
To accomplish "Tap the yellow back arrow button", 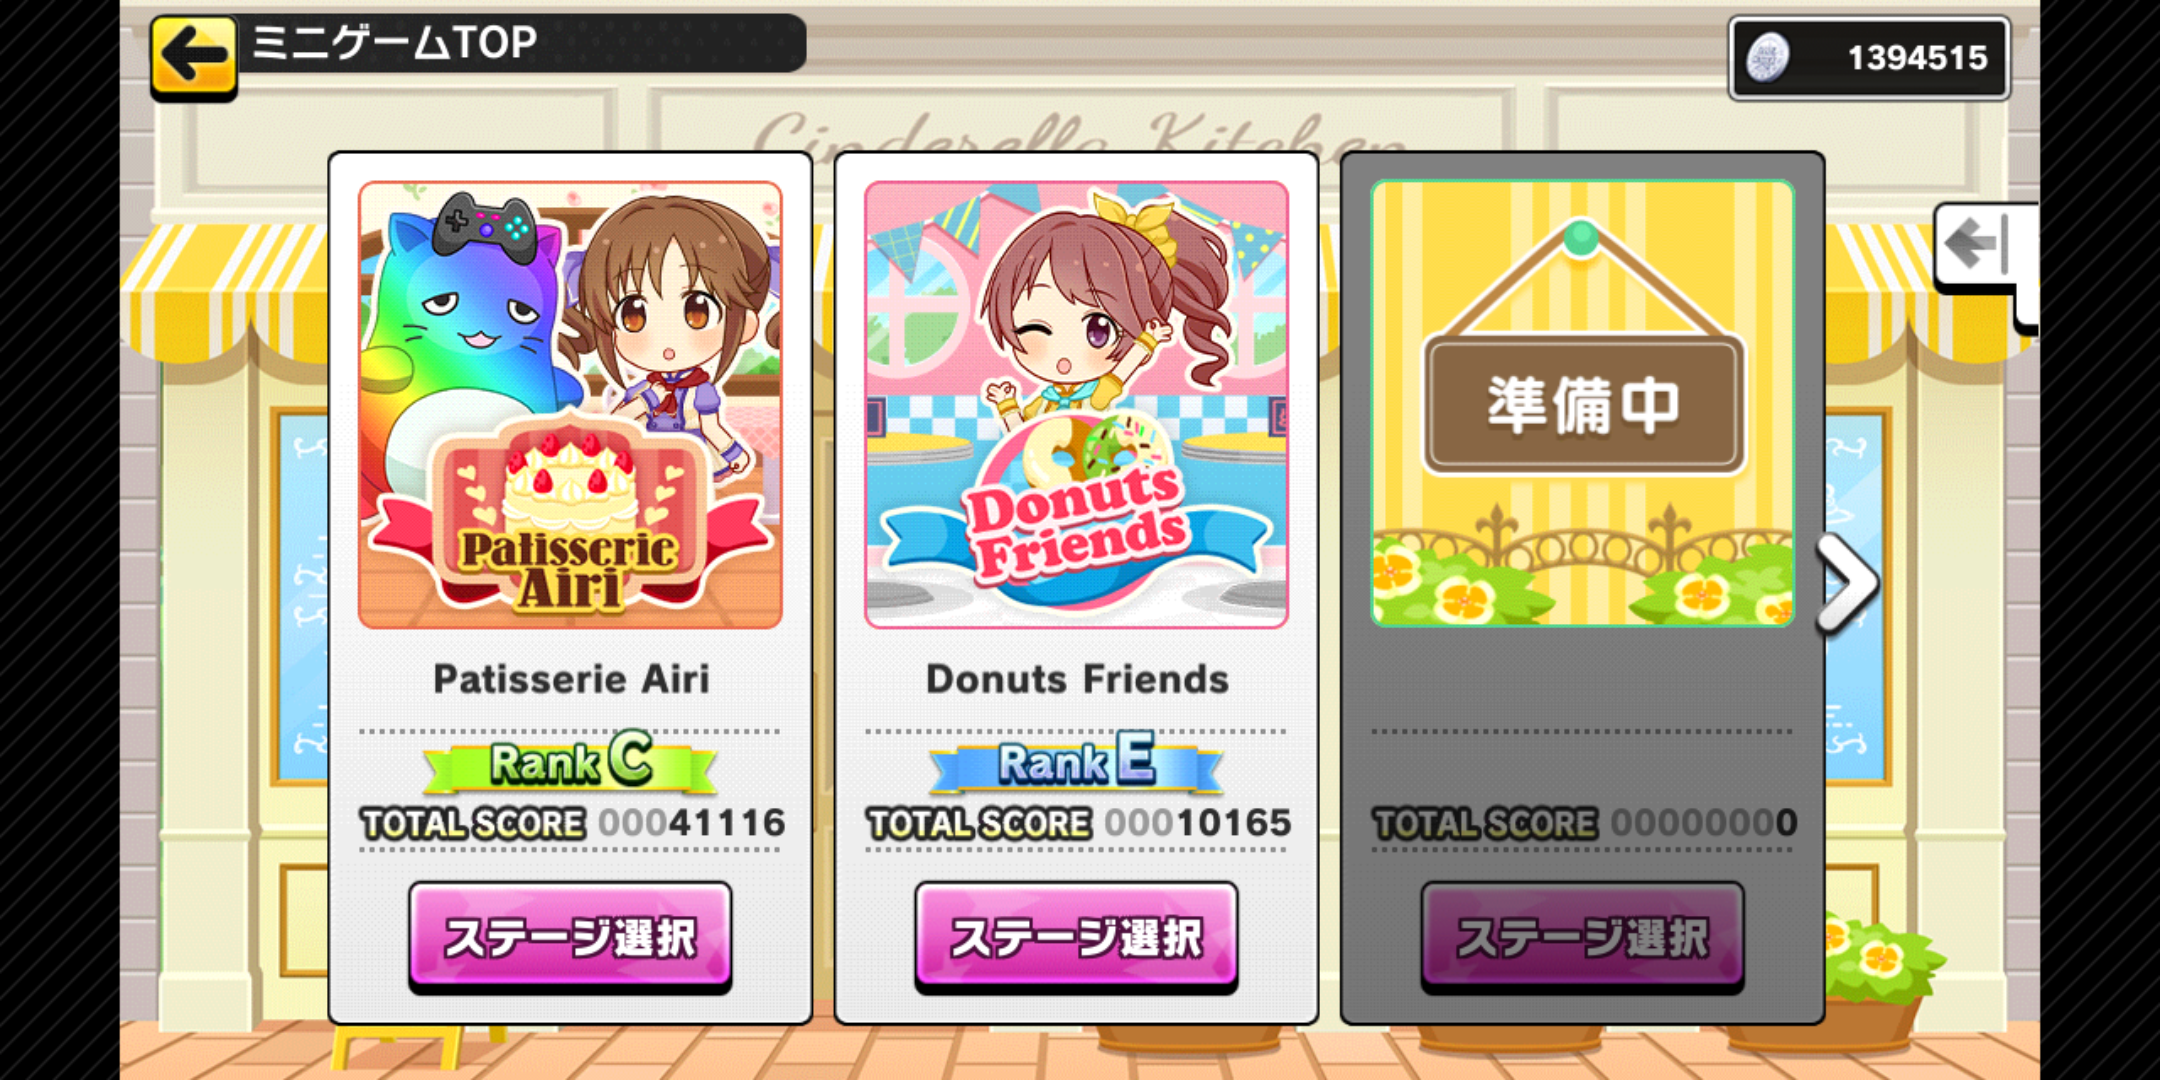I will click(194, 57).
